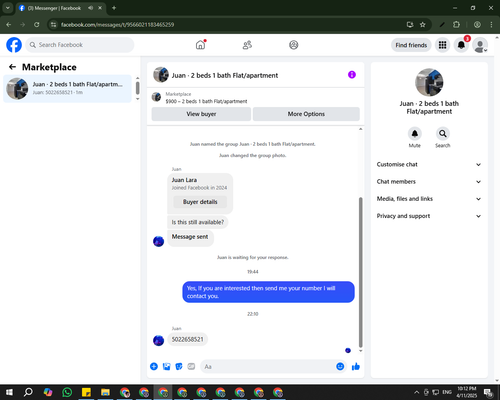Open File Explorer from the taskbar
Screen dimensions: 500x400
[105, 392]
